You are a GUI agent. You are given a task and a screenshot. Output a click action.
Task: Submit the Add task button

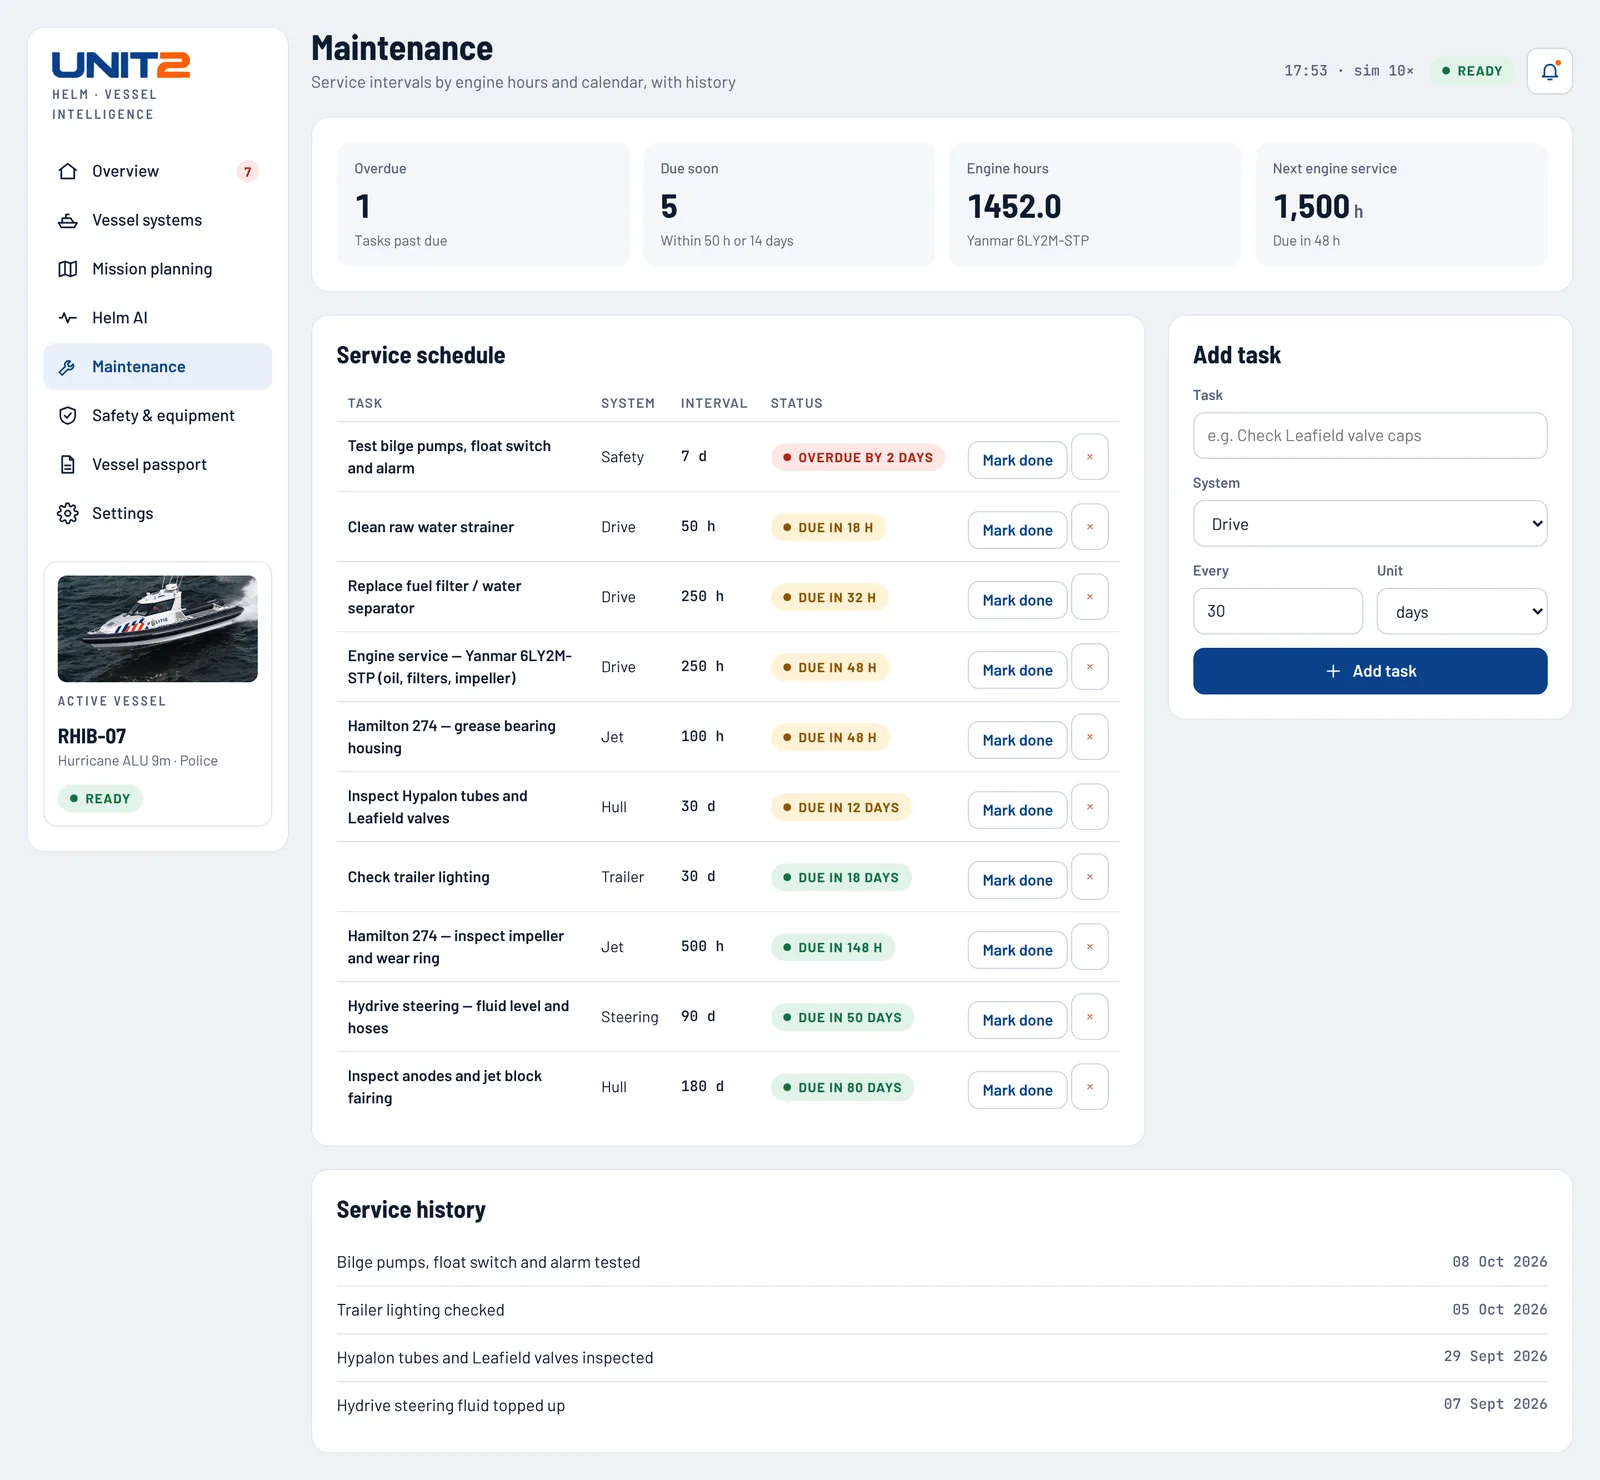click(1370, 671)
